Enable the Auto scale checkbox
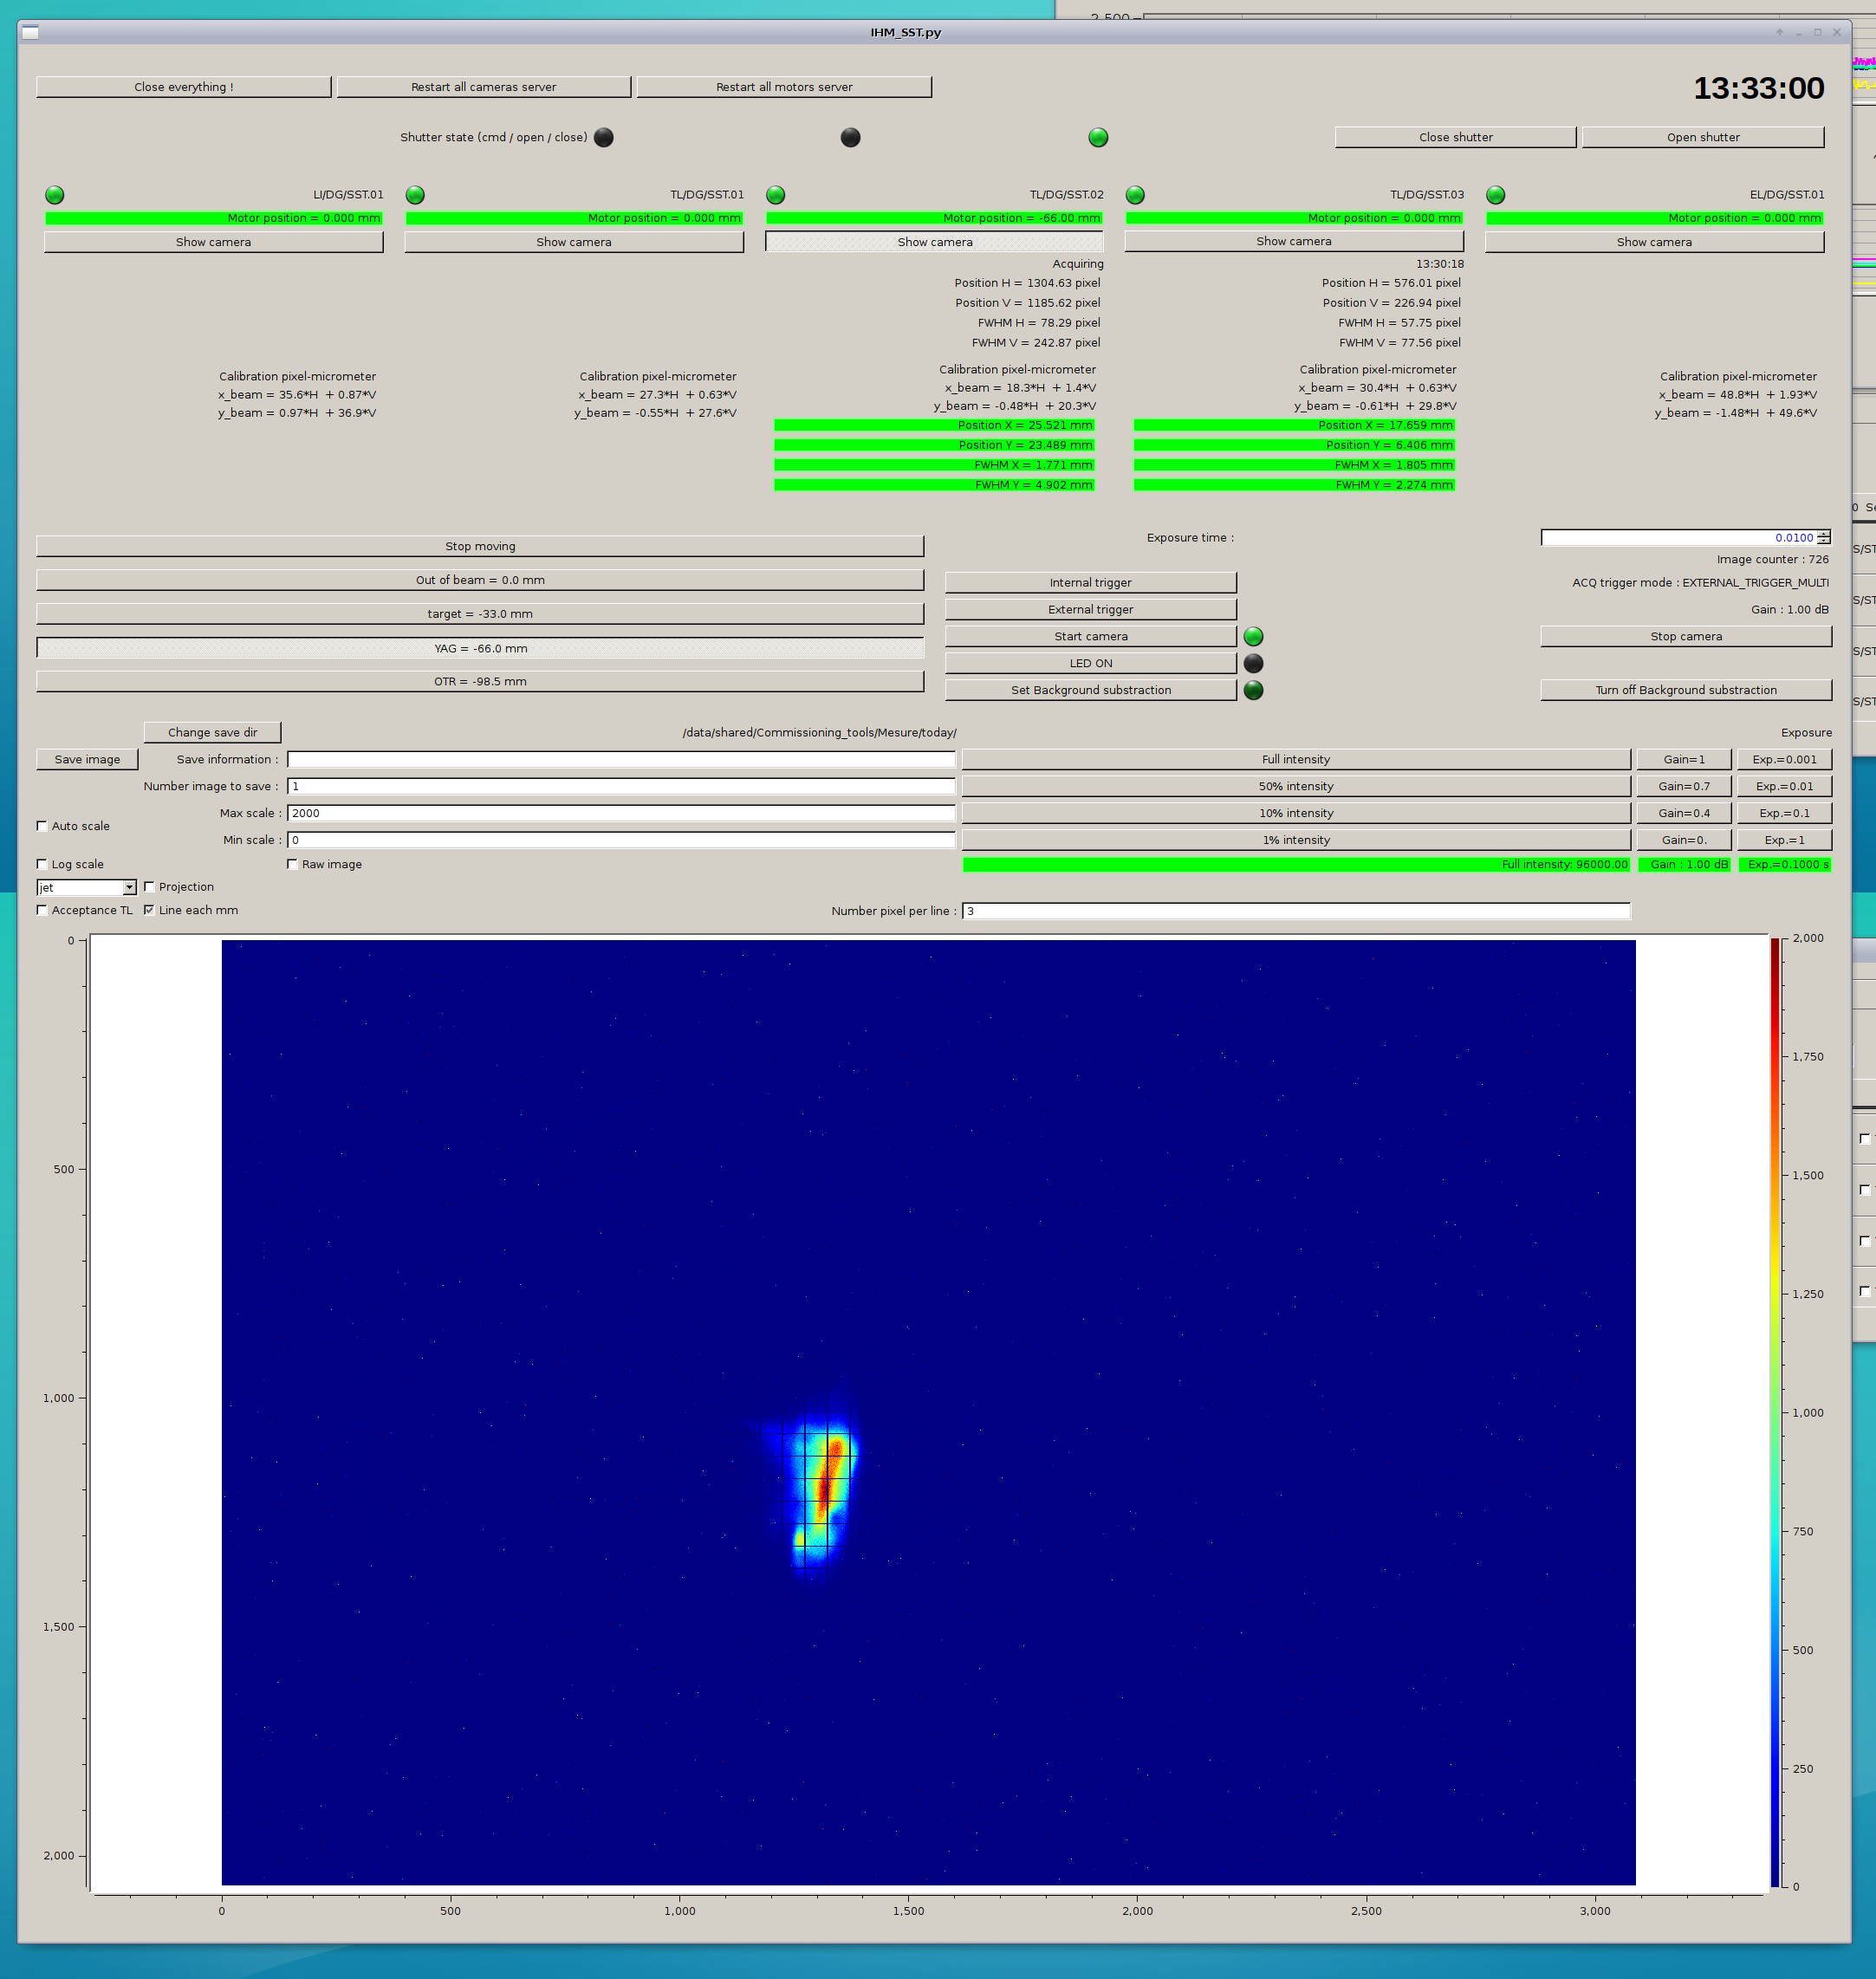1876x1979 pixels. tap(42, 826)
